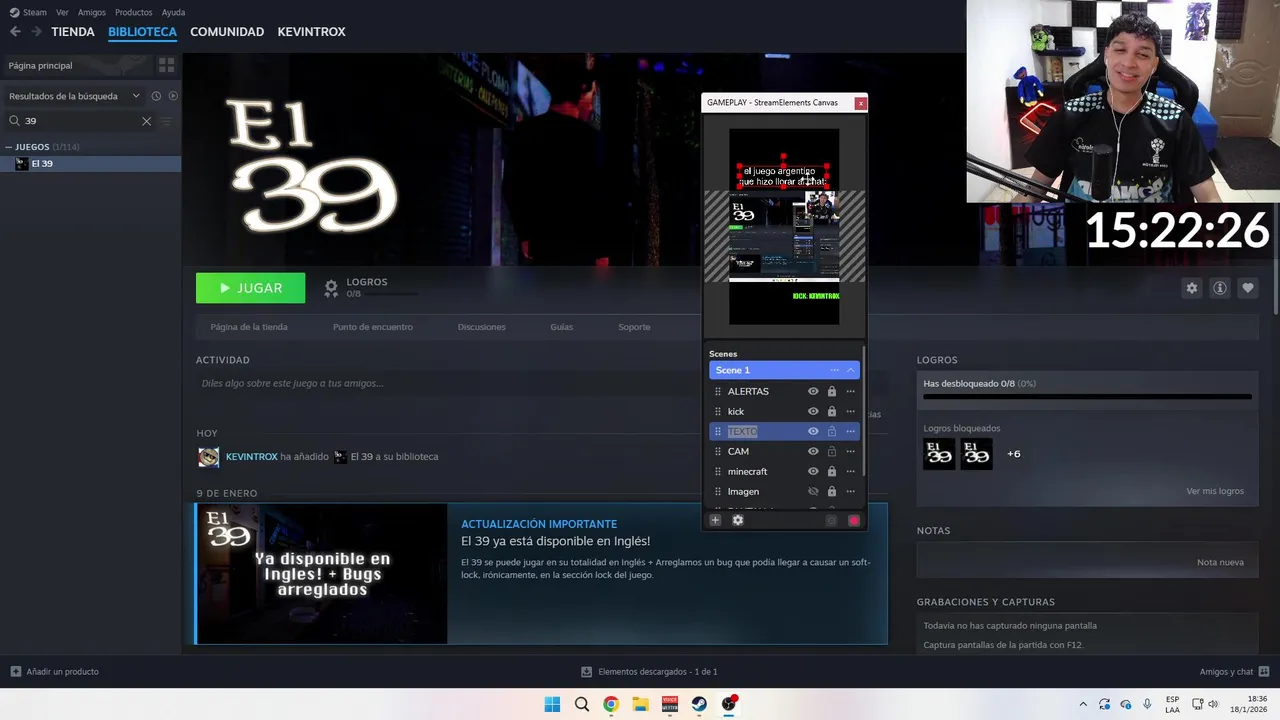Hide the ALERTAS layer
1280x720 pixels.
pyautogui.click(x=813, y=391)
